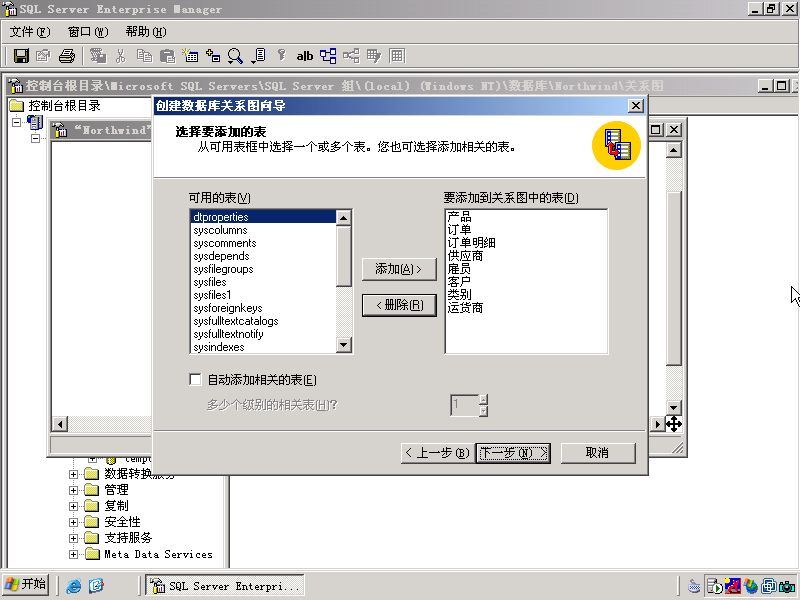Screen dimensions: 800x600
Task: Select syscomments in the available tables list
Action: (x=263, y=243)
